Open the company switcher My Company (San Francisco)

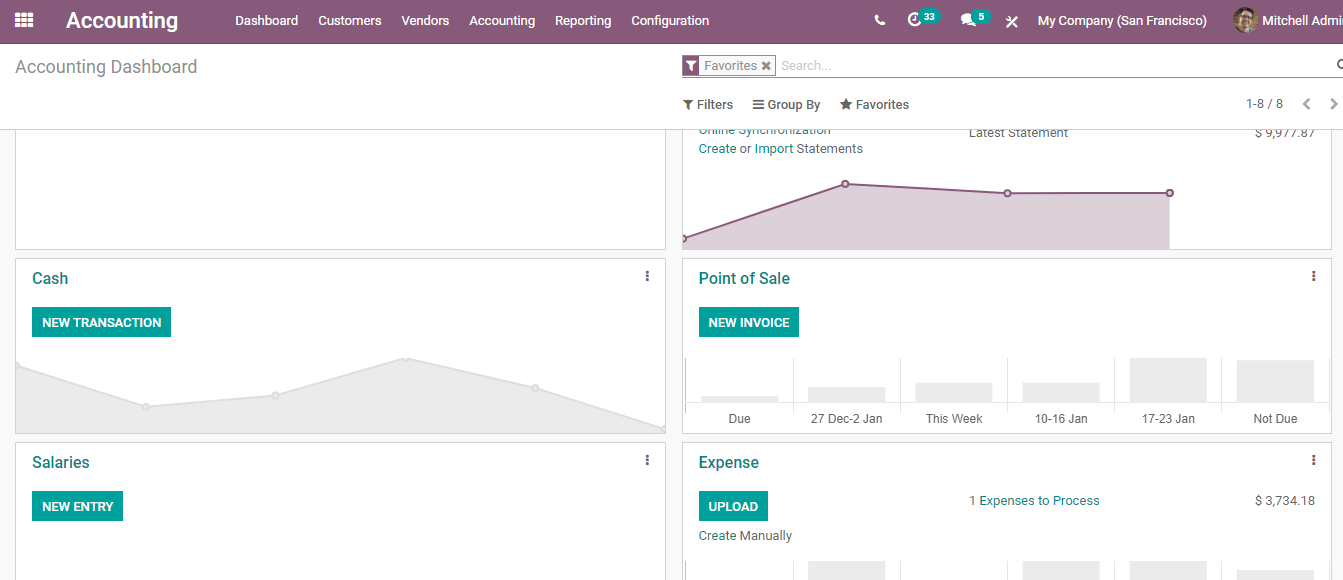(x=1122, y=20)
